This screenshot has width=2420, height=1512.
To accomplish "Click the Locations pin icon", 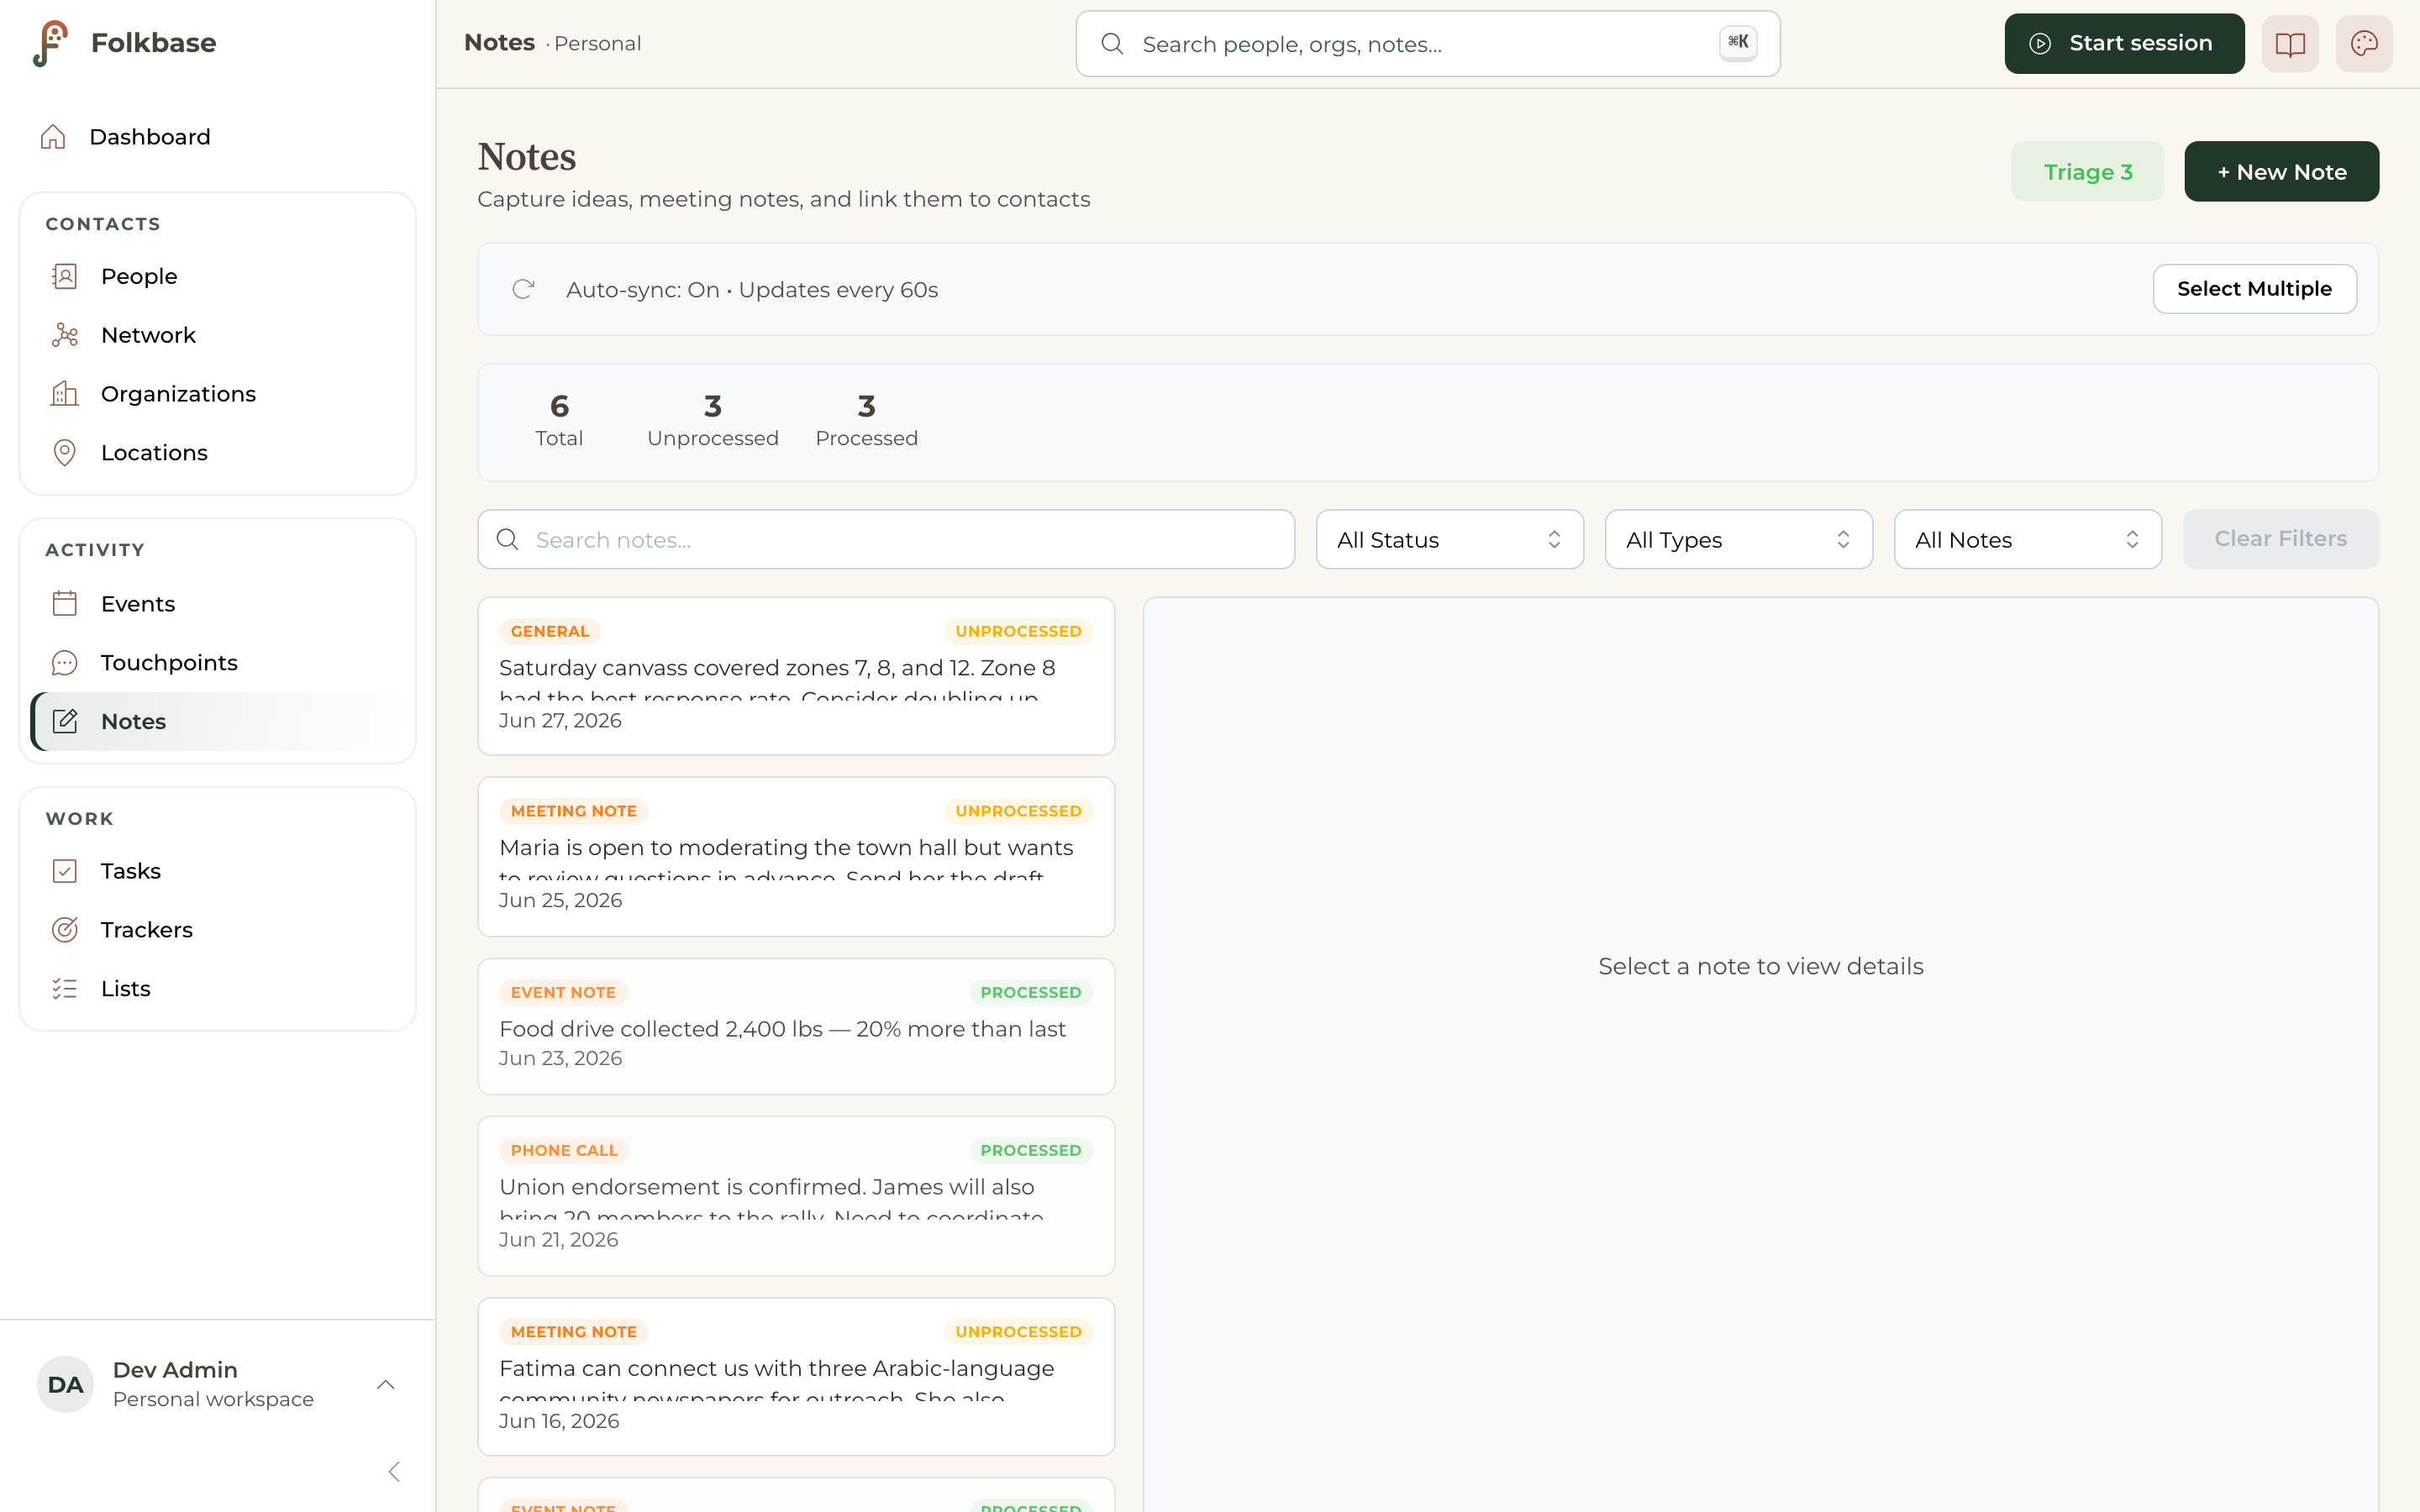I will tap(65, 453).
